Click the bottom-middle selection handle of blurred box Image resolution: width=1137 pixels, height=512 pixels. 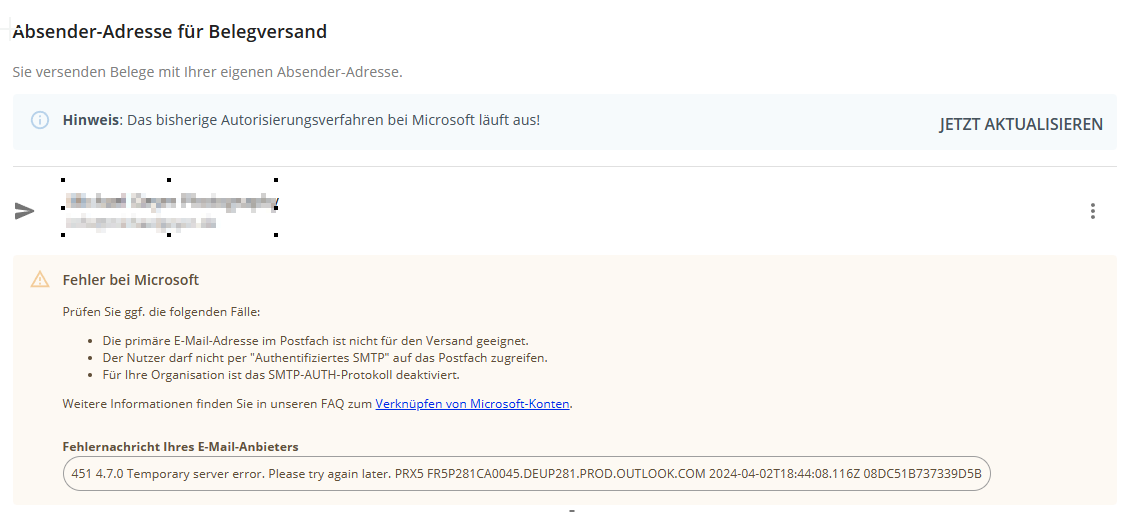point(169,235)
